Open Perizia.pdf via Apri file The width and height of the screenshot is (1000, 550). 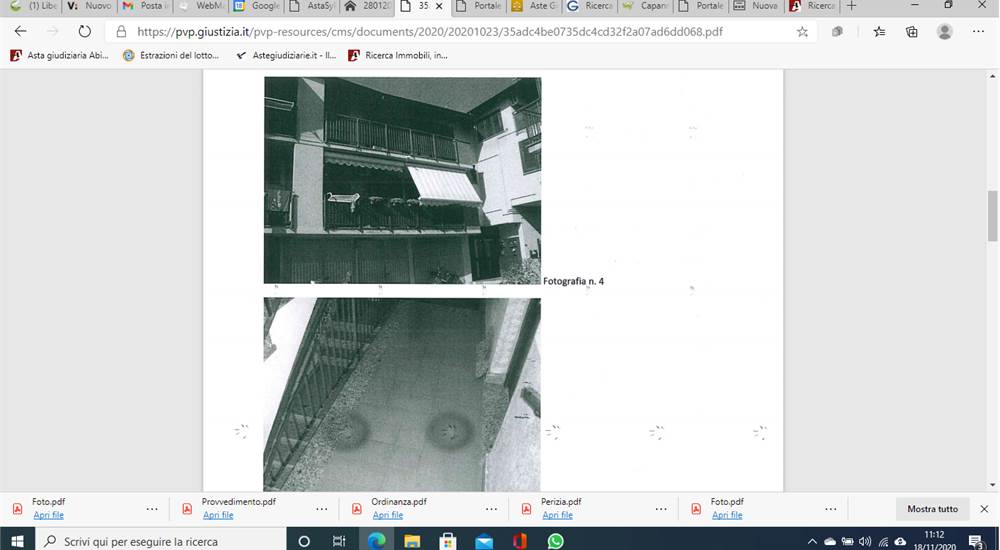(557, 515)
